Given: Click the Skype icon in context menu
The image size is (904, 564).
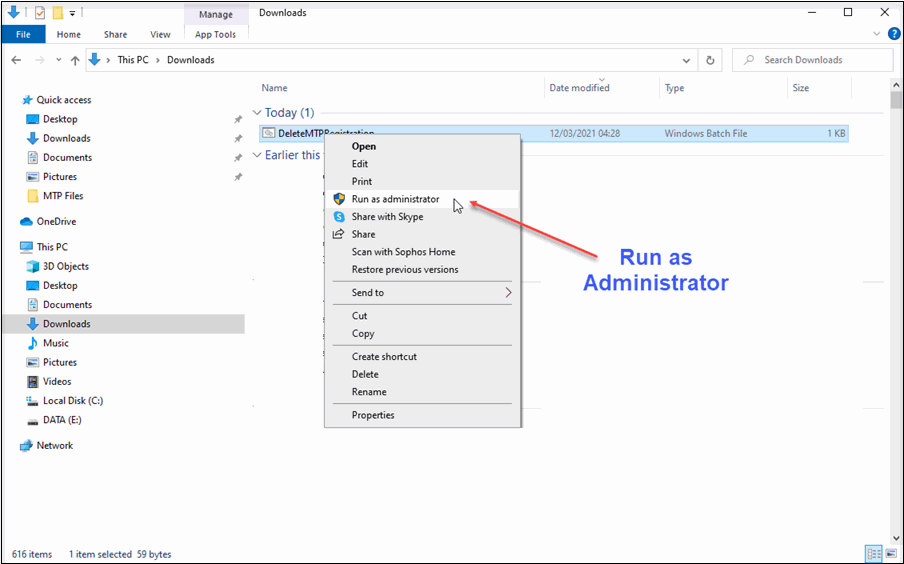Looking at the screenshot, I should [339, 217].
